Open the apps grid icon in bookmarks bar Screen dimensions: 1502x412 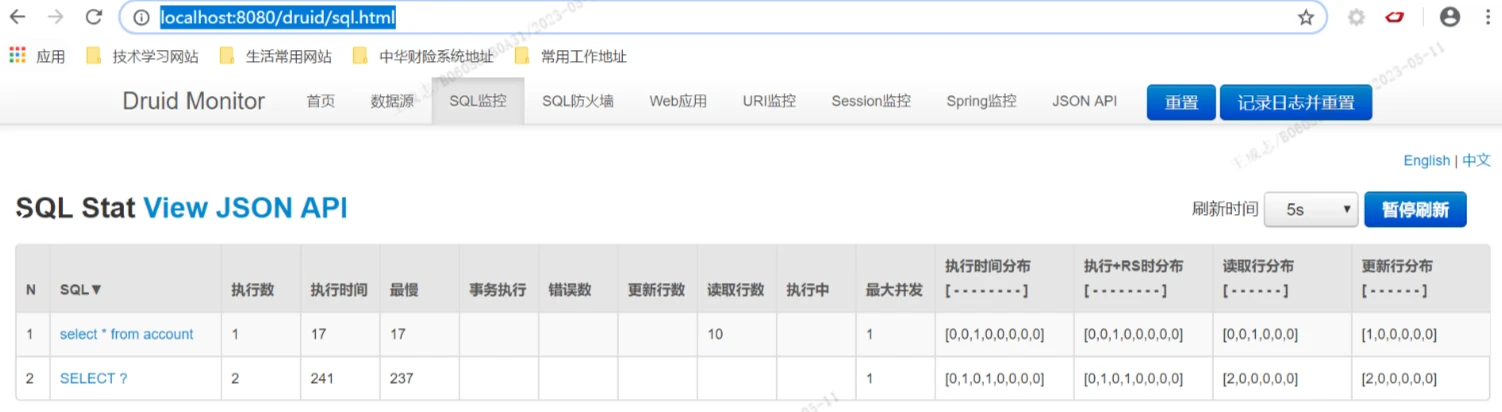tap(17, 56)
